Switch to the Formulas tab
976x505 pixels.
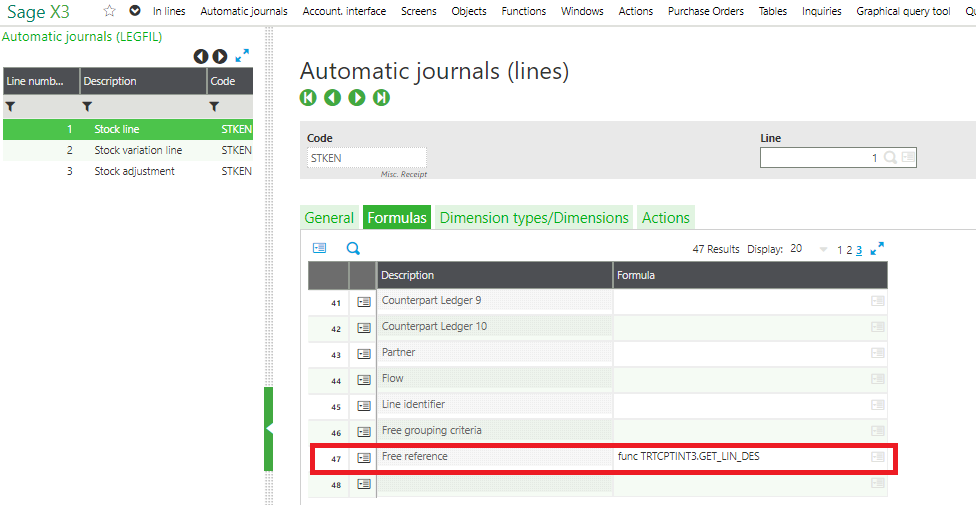coord(397,218)
